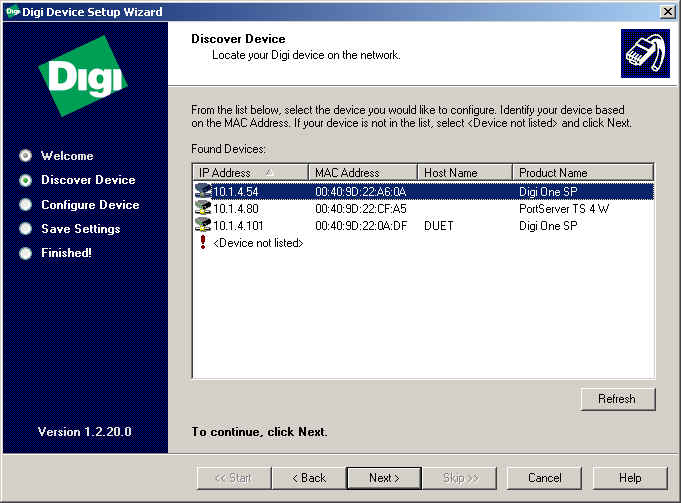Image resolution: width=681 pixels, height=503 pixels.
Task: Click the Finished! step label
Action: [66, 253]
